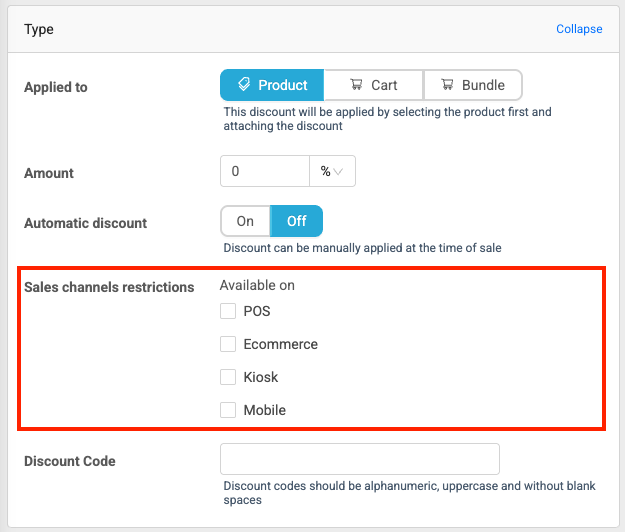Viewport: 625px width, 532px height.
Task: Click the chevron arrow next to percent sign
Action: pos(340,171)
